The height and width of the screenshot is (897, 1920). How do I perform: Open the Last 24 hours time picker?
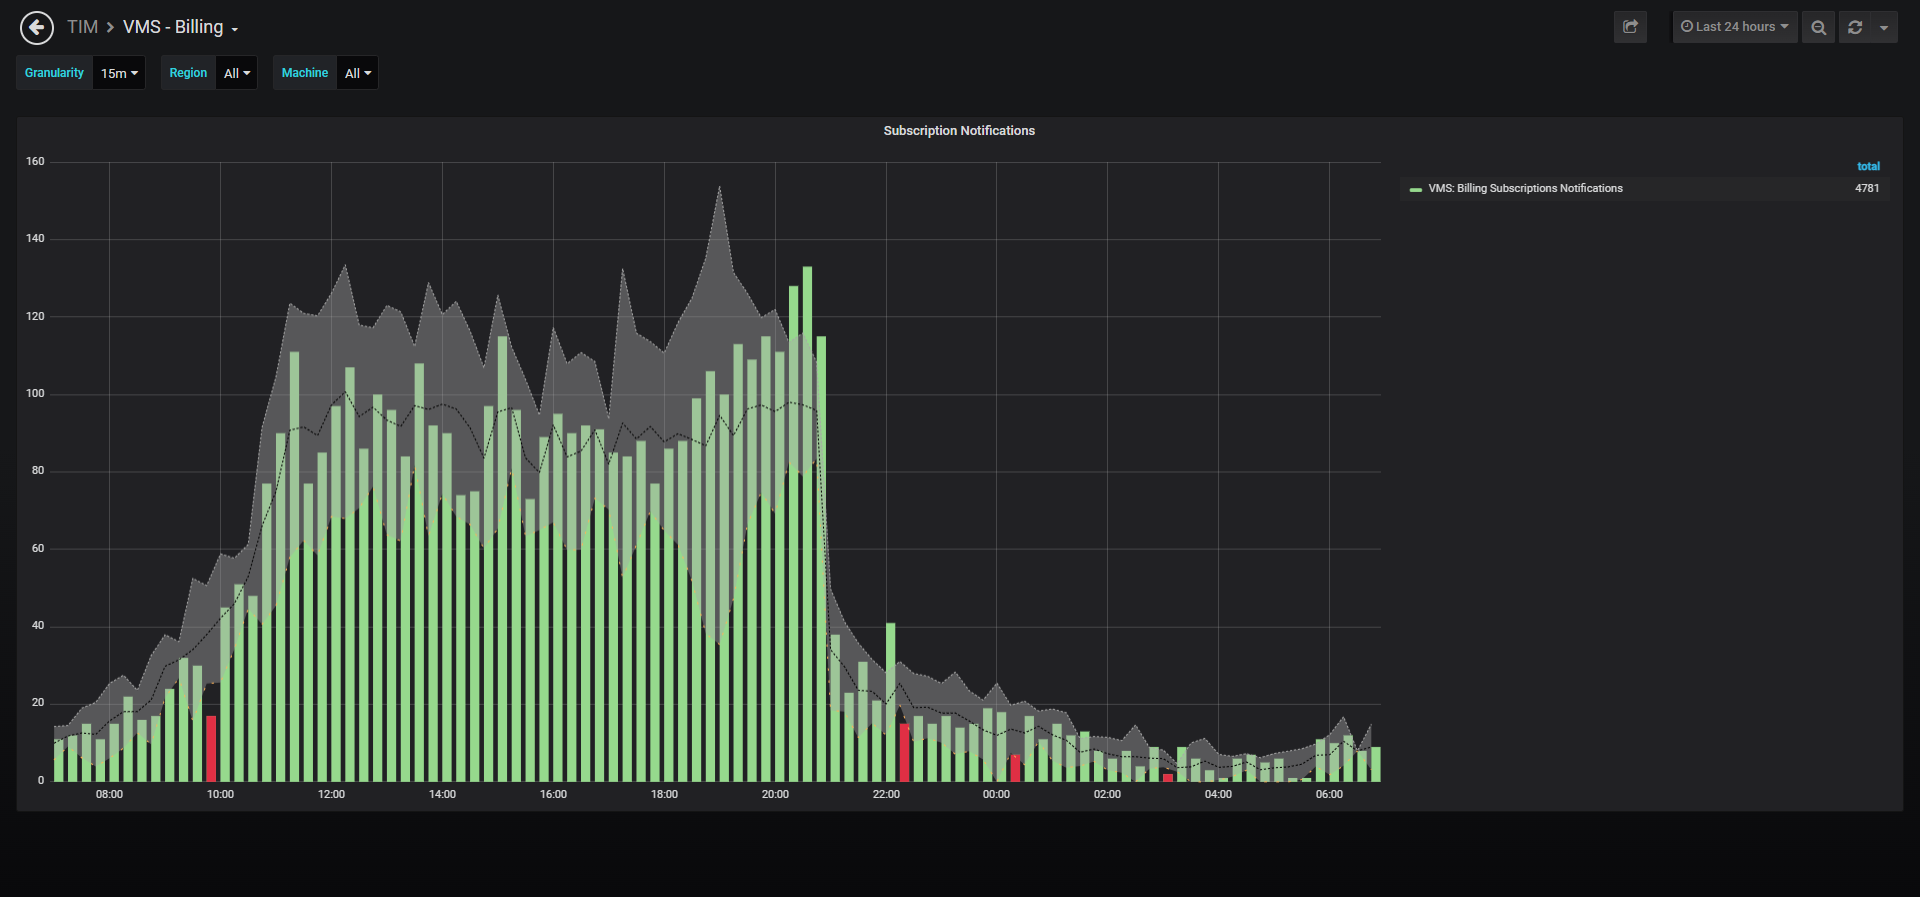click(1735, 27)
